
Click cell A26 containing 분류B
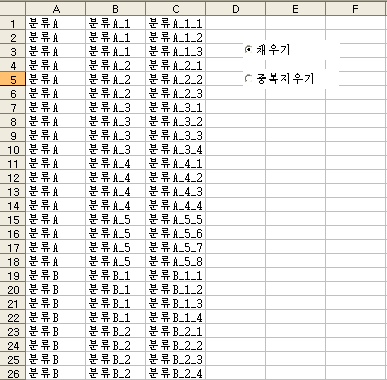click(56, 373)
